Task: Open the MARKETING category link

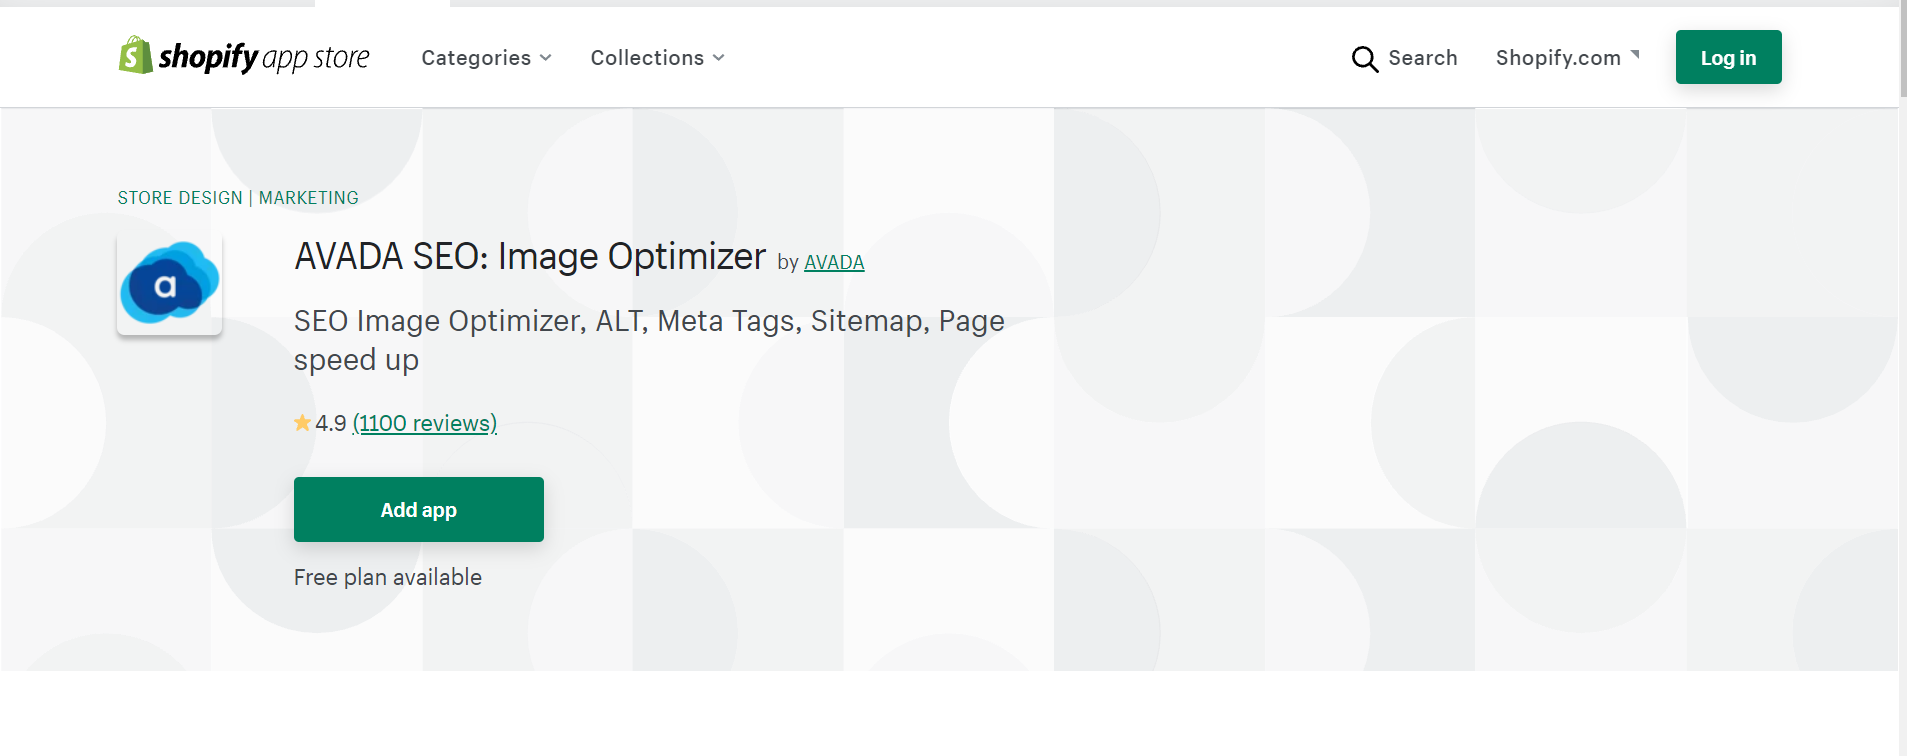Action: 308,198
